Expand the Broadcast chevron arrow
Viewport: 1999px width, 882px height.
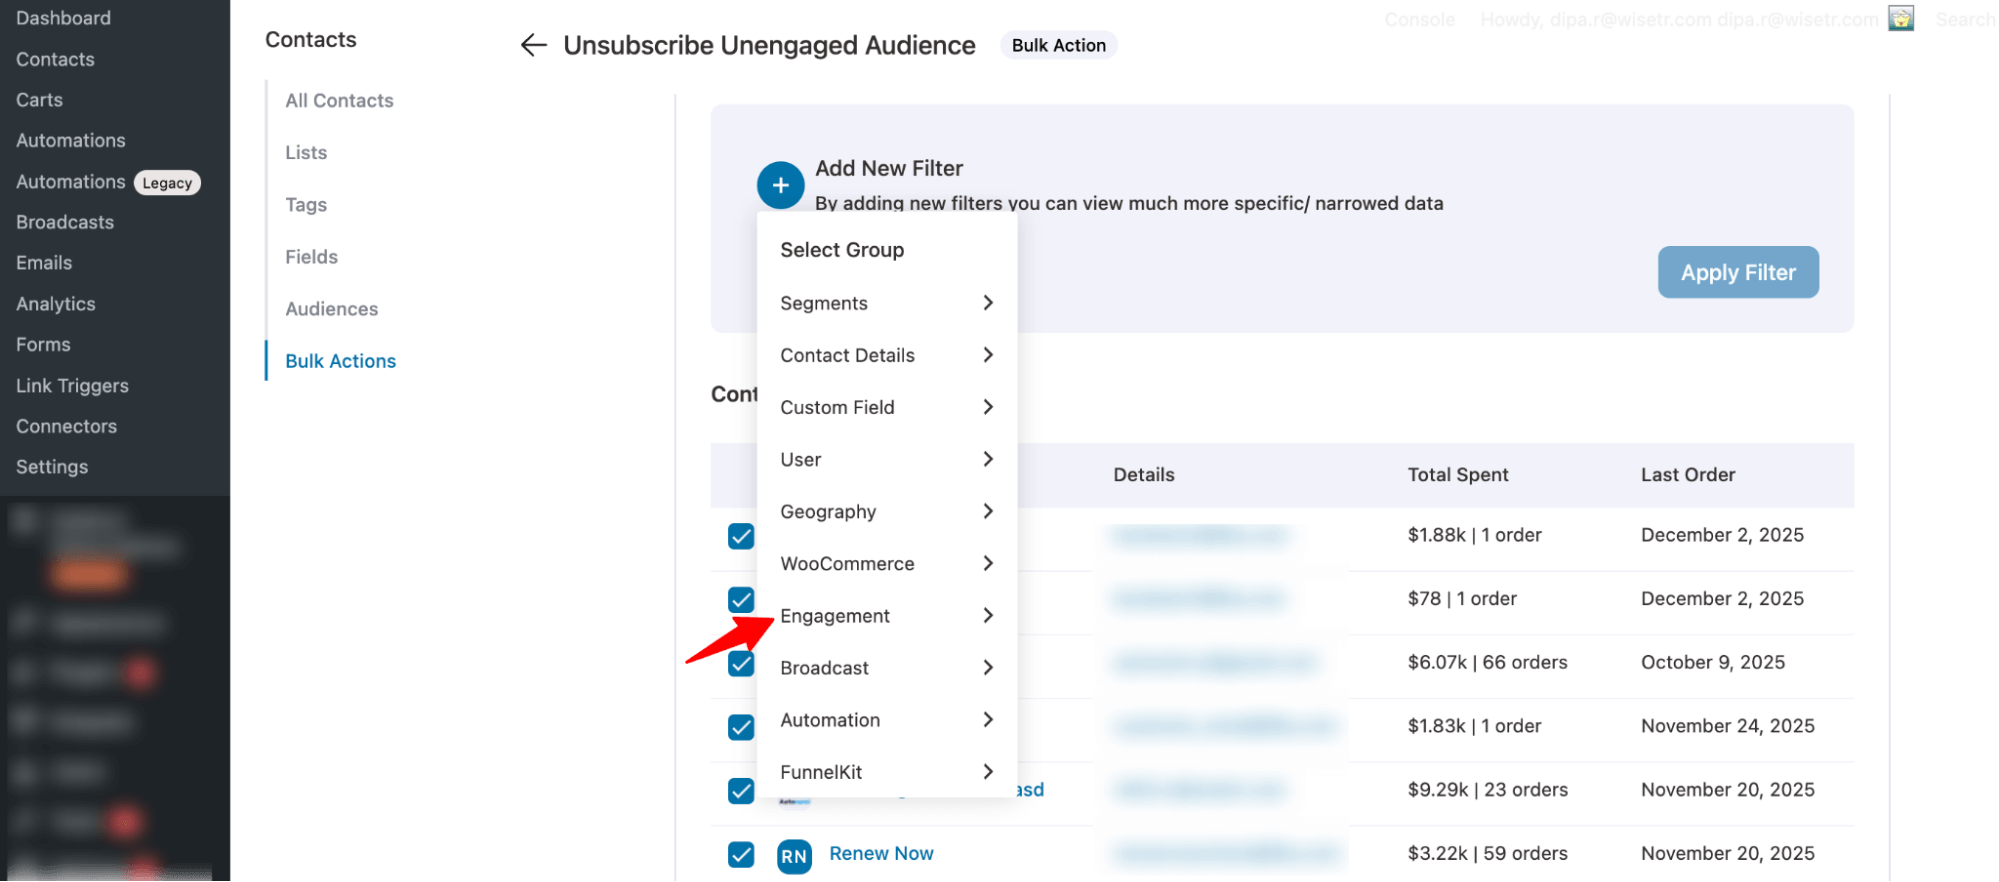coord(988,667)
